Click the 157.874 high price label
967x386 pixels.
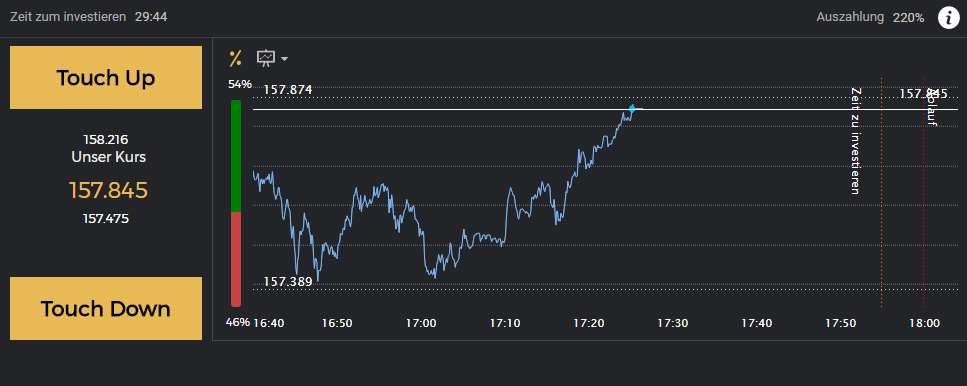click(x=288, y=90)
